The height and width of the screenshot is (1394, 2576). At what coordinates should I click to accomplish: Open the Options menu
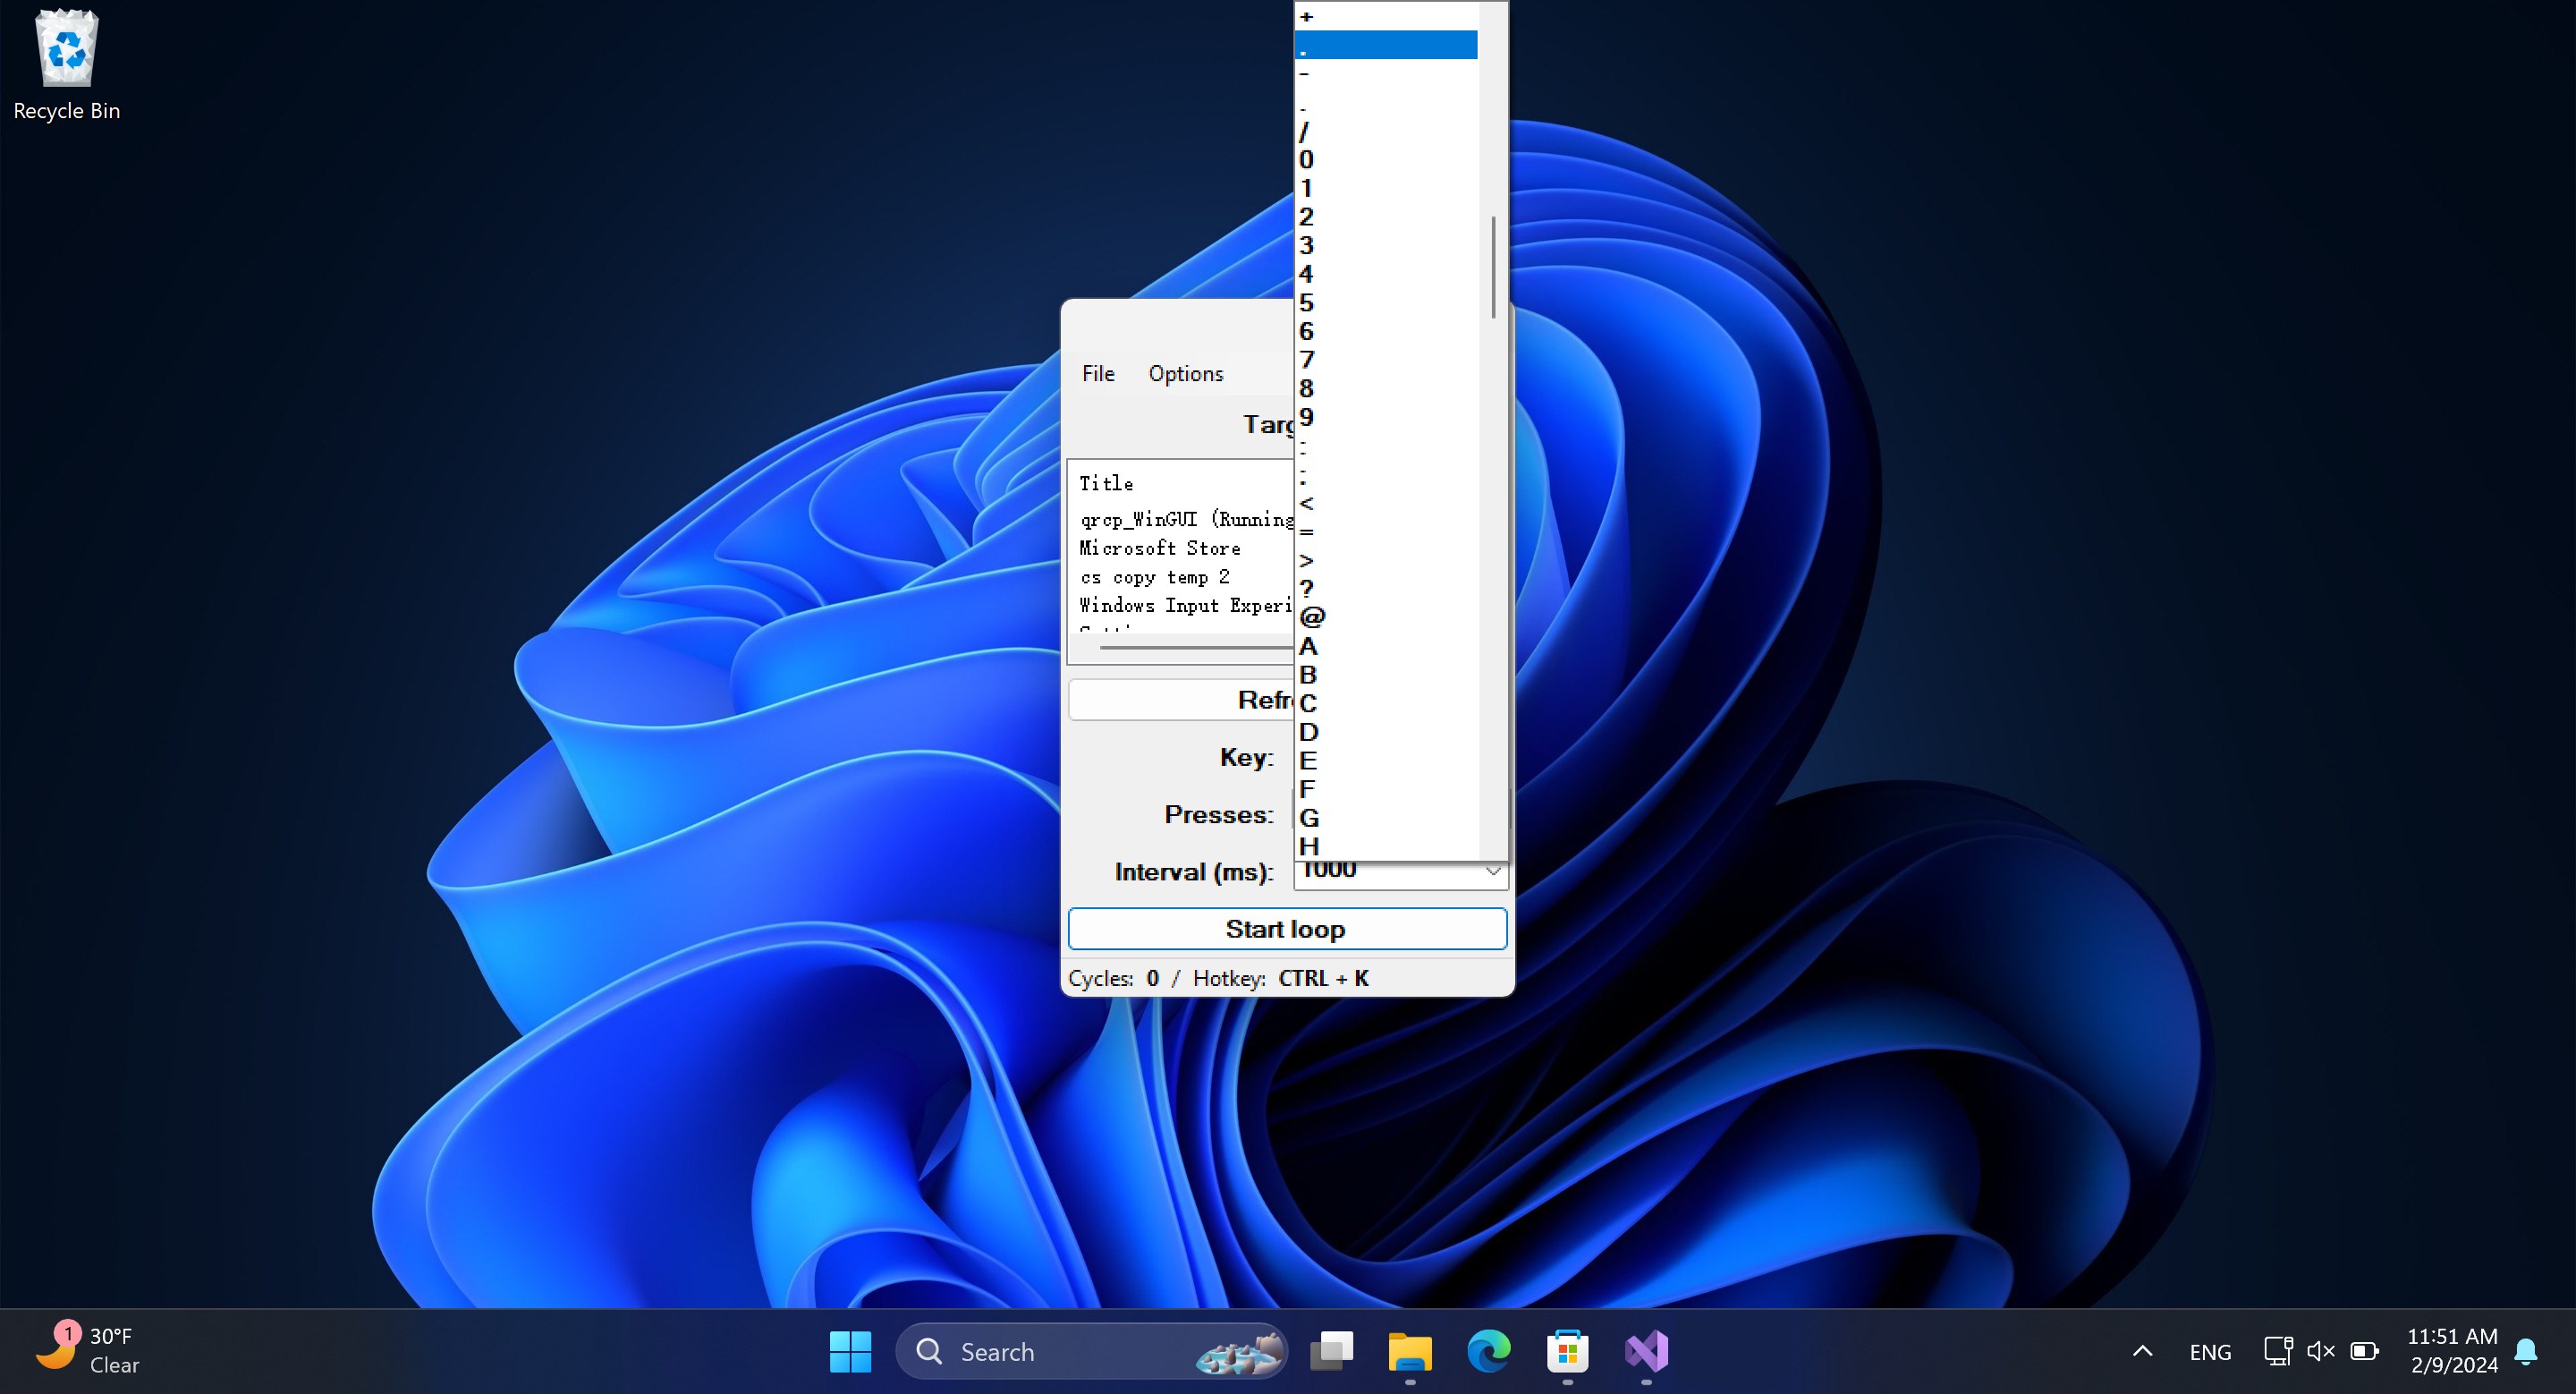1185,373
